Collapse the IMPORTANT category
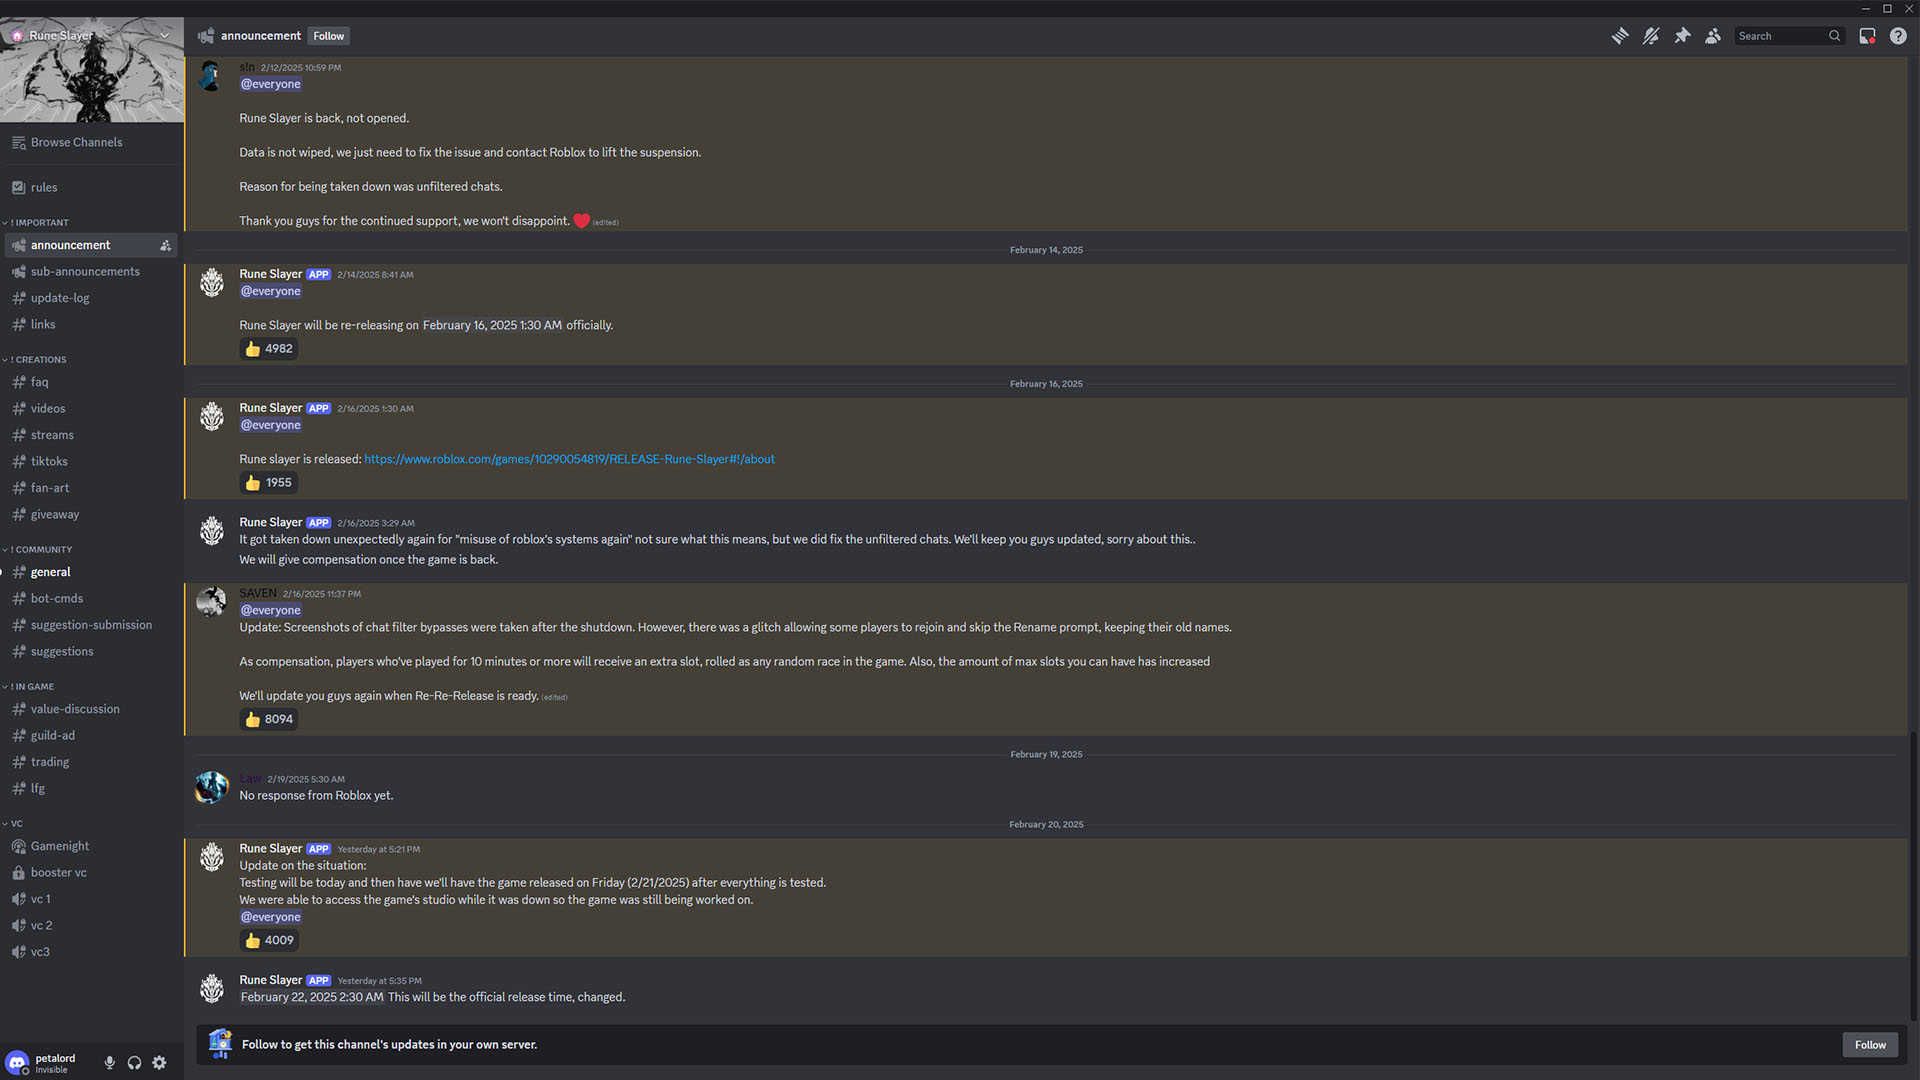Screen dimensions: 1920x1080 pyautogui.click(x=37, y=222)
